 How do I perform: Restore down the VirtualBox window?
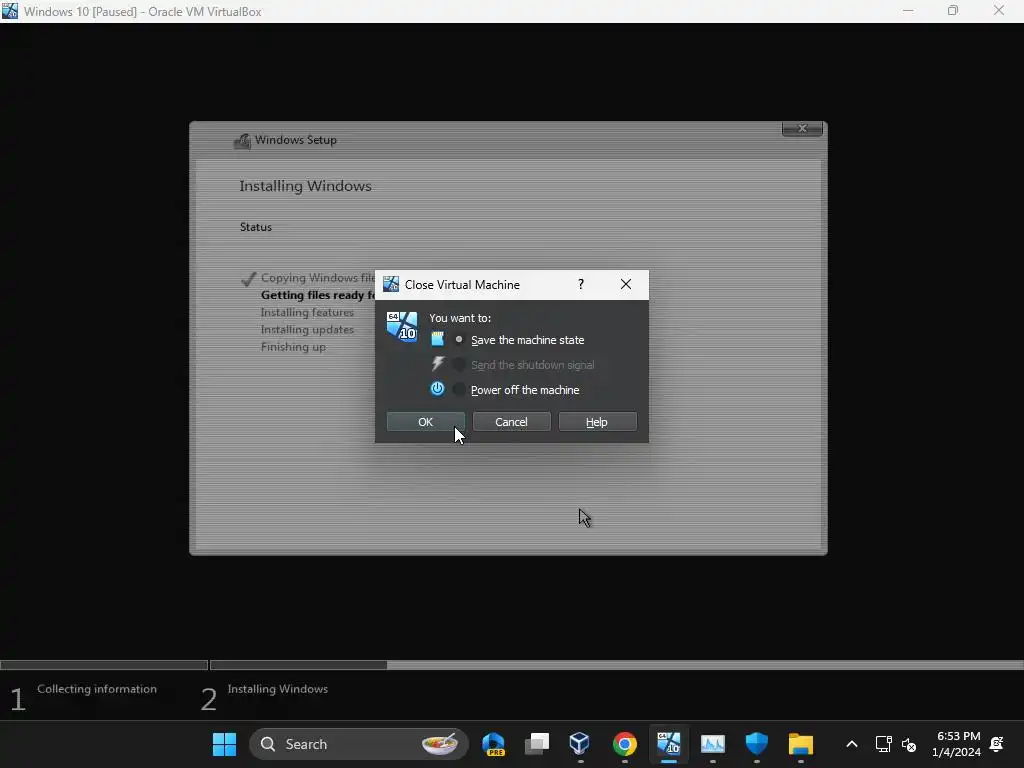coord(953,10)
